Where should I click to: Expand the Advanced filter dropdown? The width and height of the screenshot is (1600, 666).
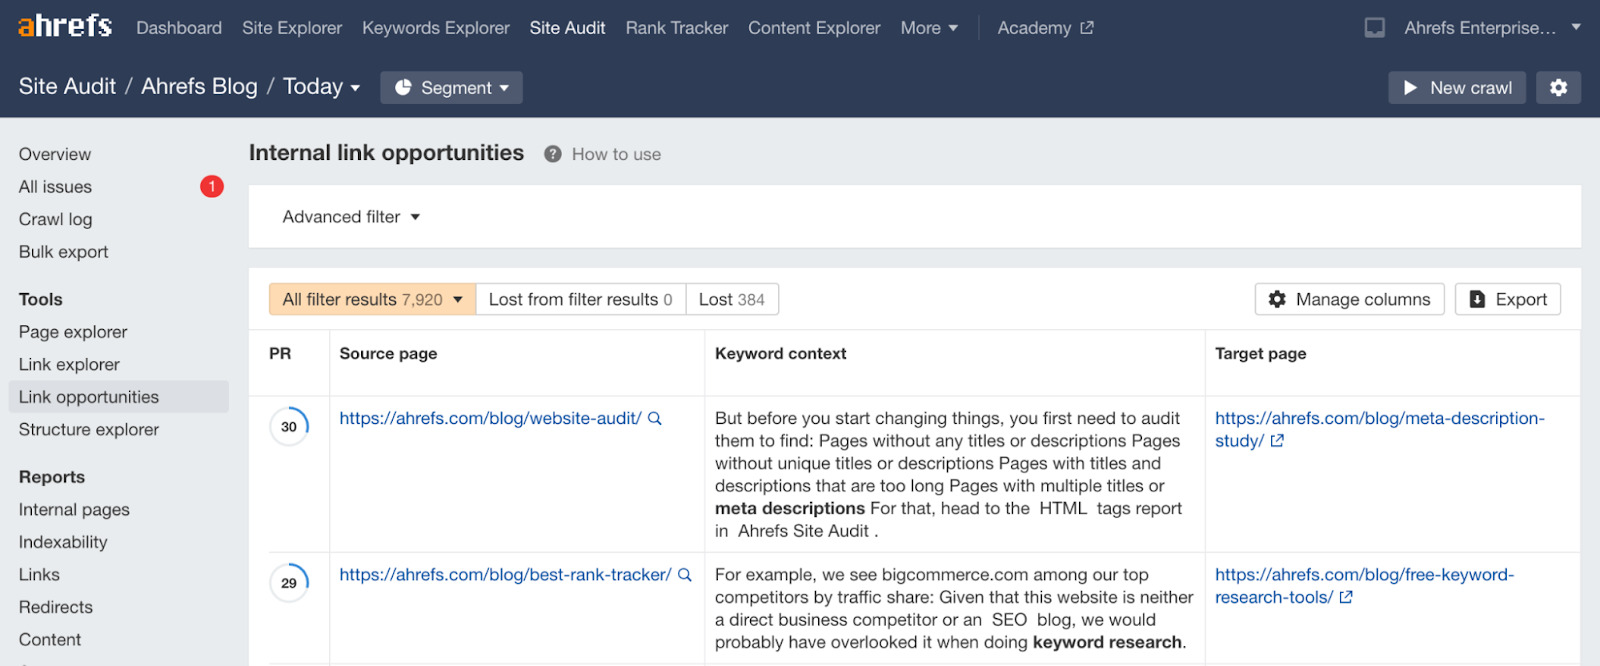351,217
